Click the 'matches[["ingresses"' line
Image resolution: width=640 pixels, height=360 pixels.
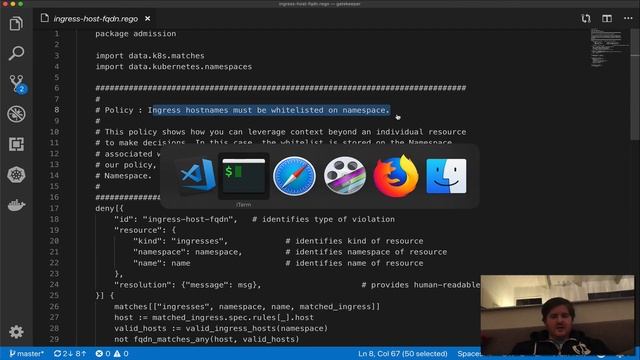tap(247, 307)
